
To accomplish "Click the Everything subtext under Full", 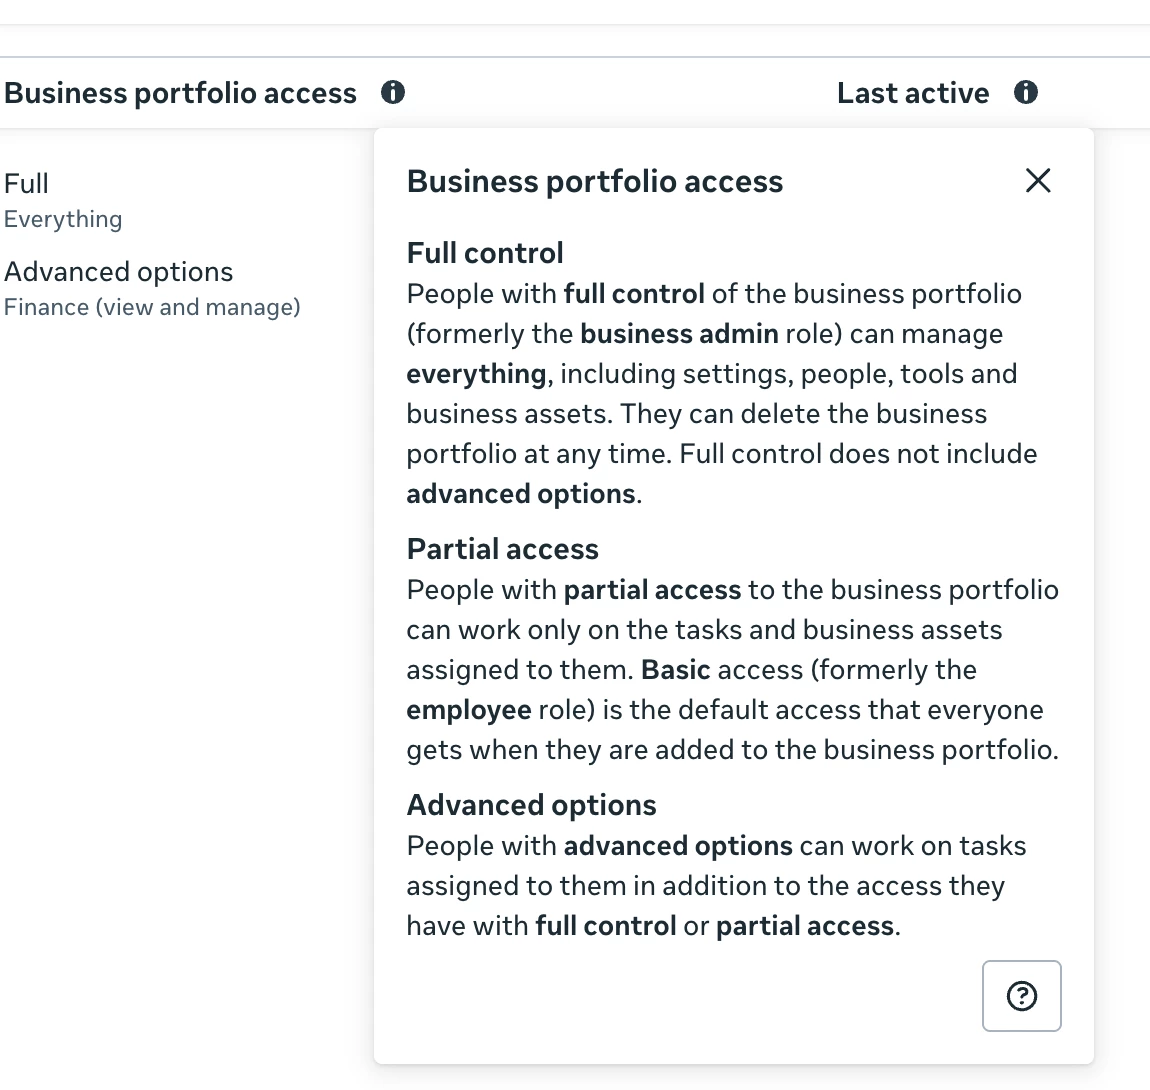I will pyautogui.click(x=63, y=219).
